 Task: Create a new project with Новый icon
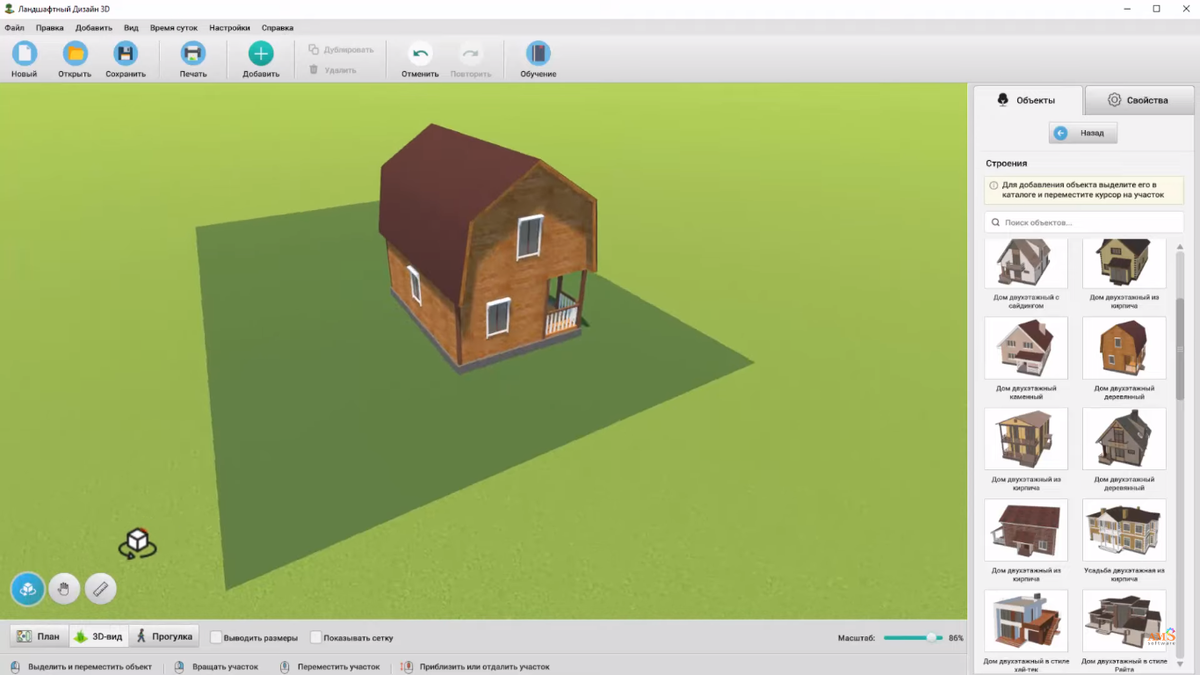tap(24, 54)
